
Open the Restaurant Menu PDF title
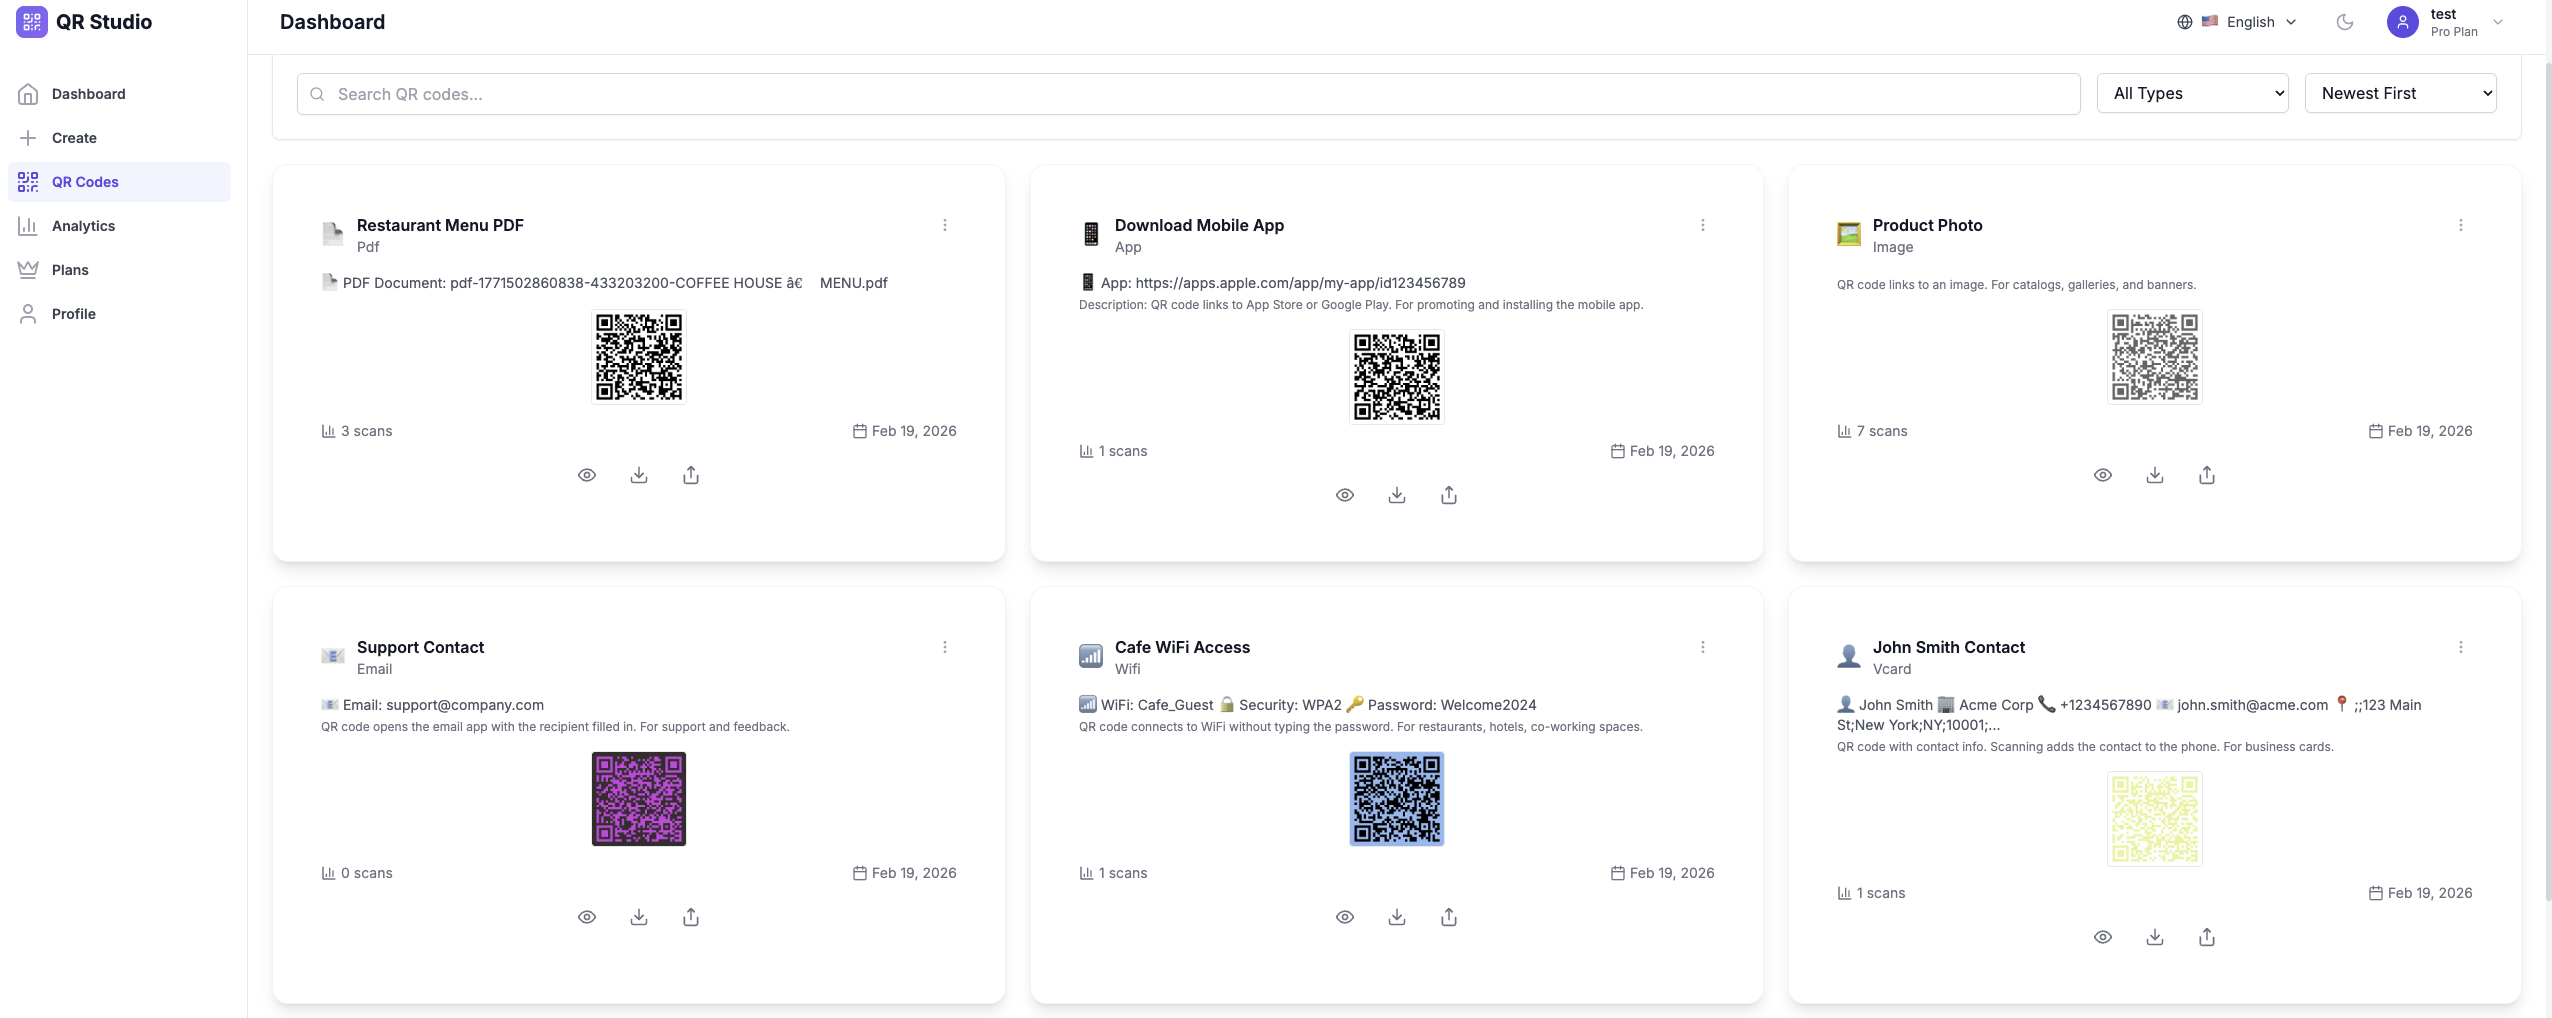pos(440,225)
